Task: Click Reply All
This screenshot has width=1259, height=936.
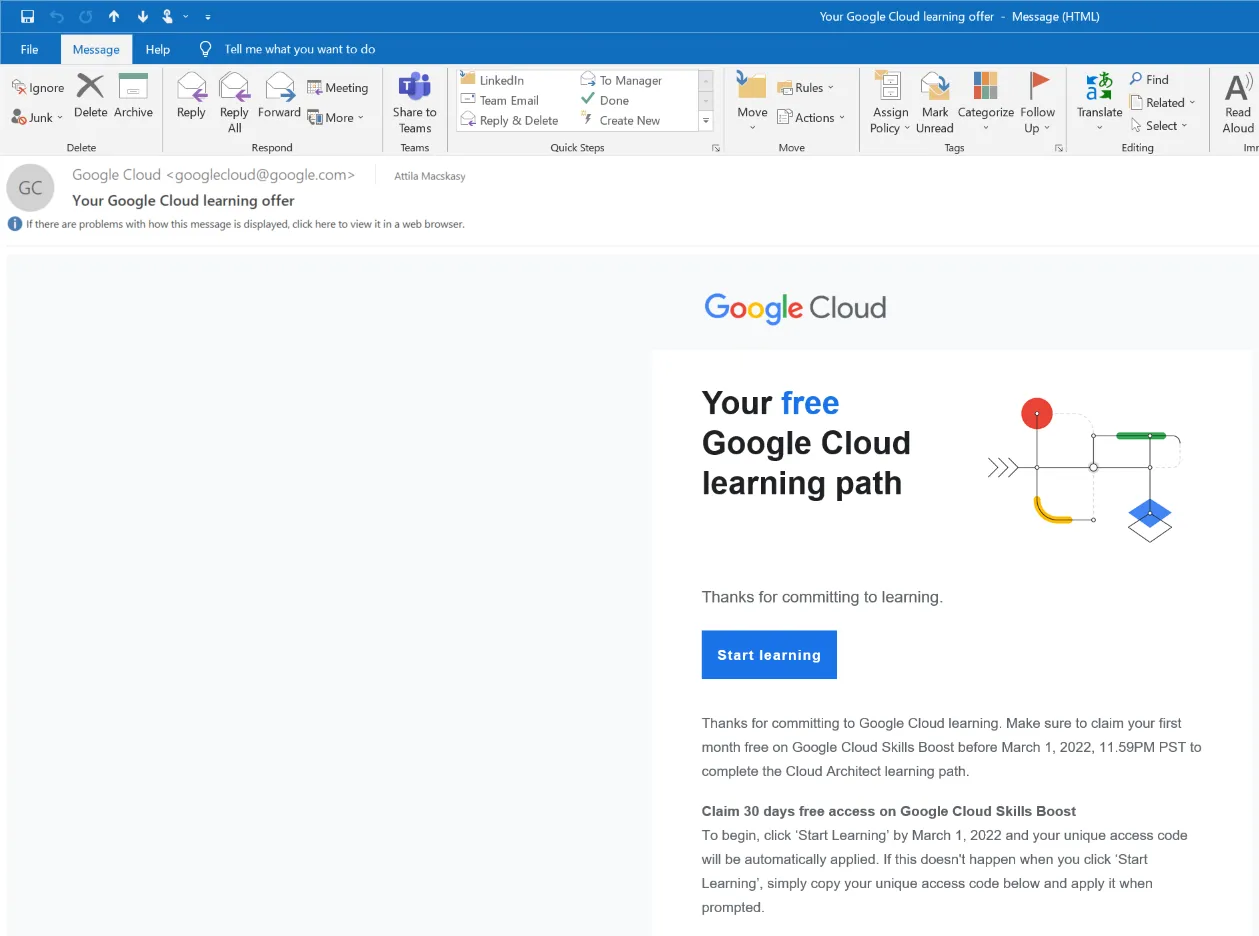Action: (x=234, y=102)
